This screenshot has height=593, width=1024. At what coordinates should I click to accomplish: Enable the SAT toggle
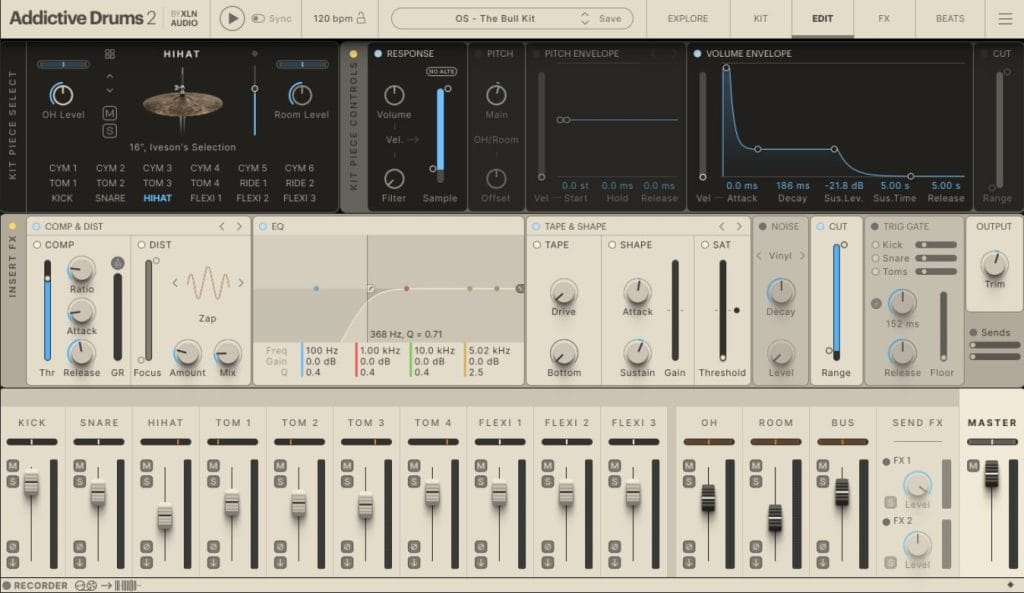tap(705, 244)
